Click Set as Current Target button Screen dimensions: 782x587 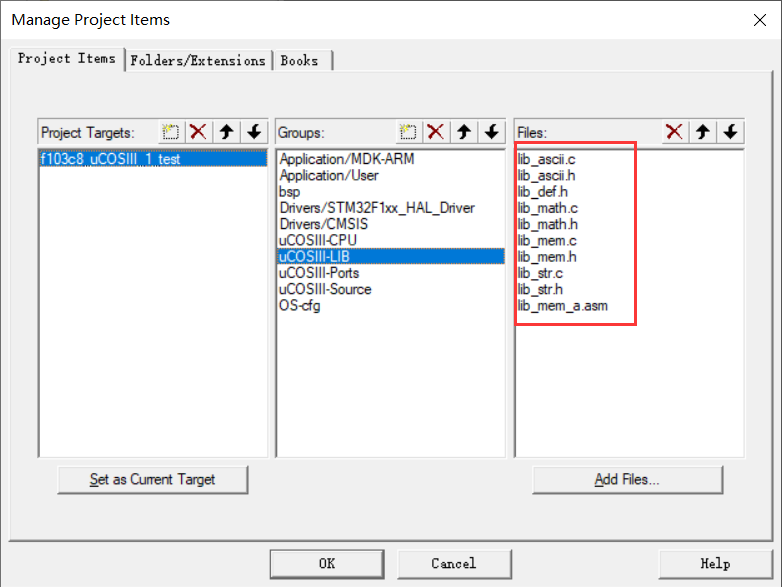click(153, 480)
